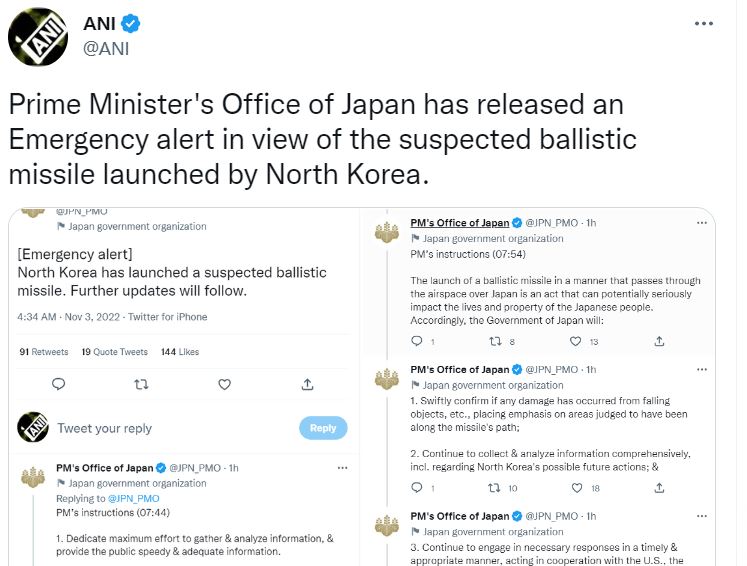
Task: Open more options on the PM's instructions (07:44) tweet
Action: 344,468
